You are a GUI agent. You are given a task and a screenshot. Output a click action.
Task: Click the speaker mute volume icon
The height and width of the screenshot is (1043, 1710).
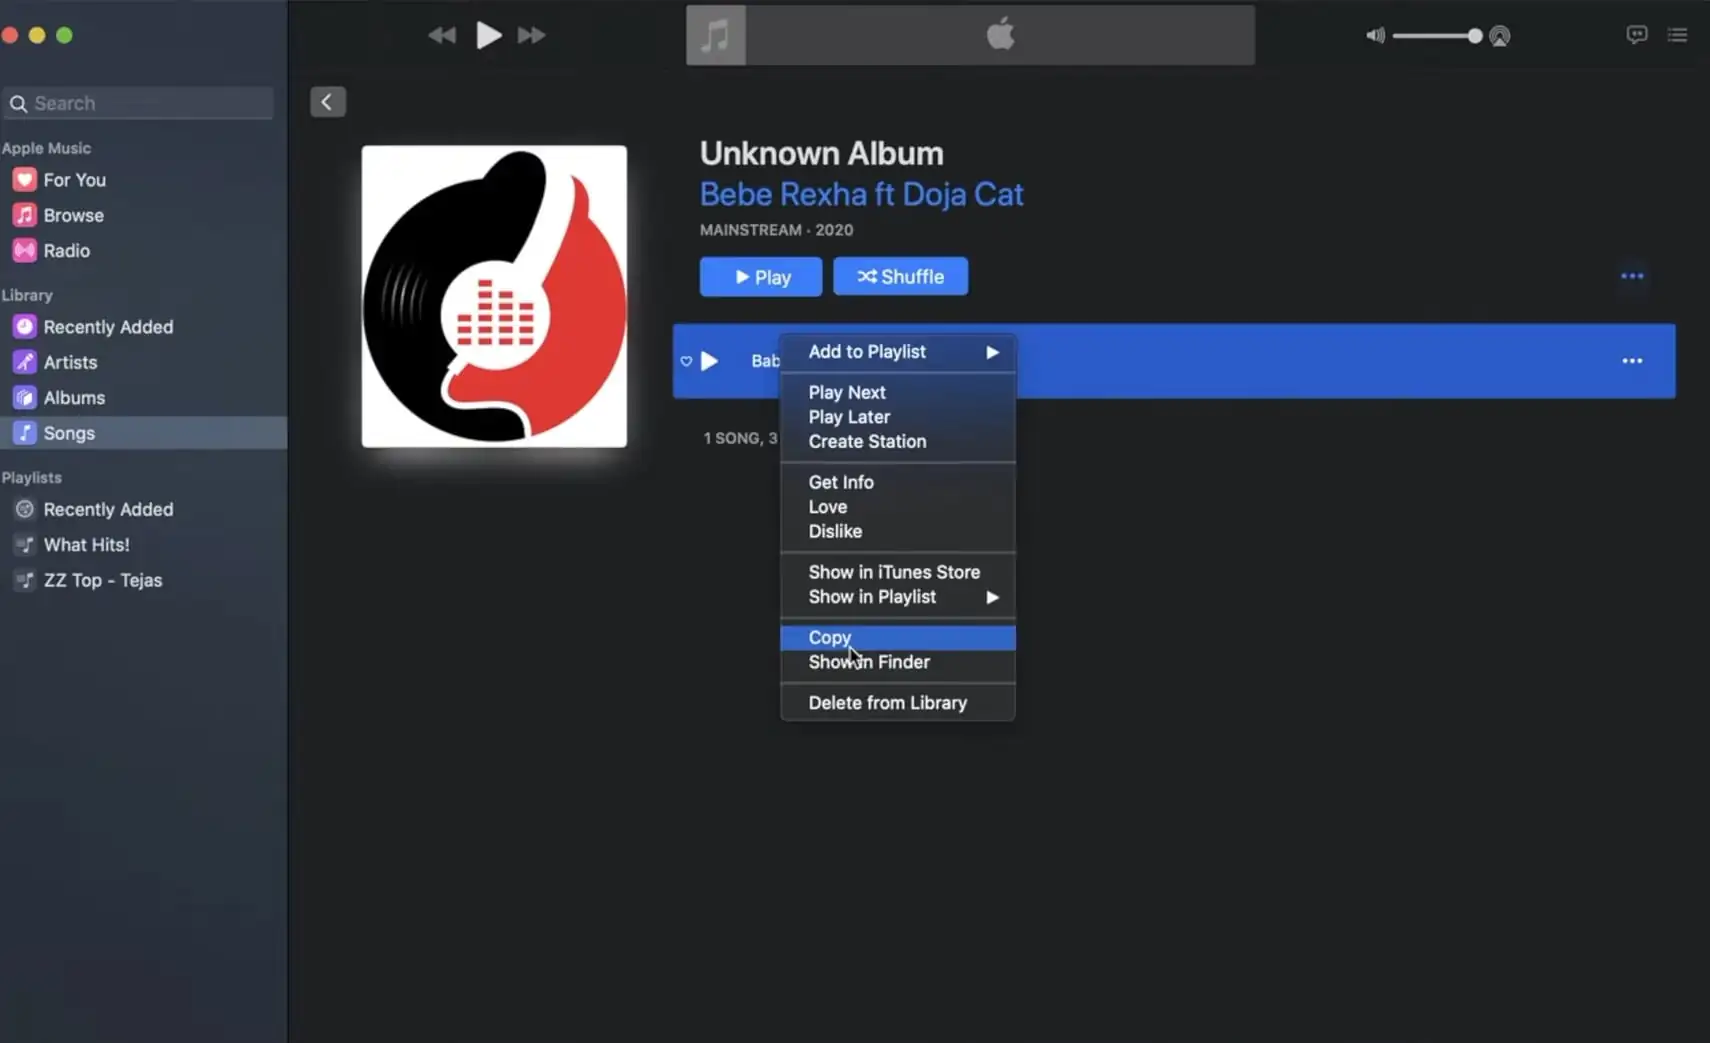pos(1376,36)
